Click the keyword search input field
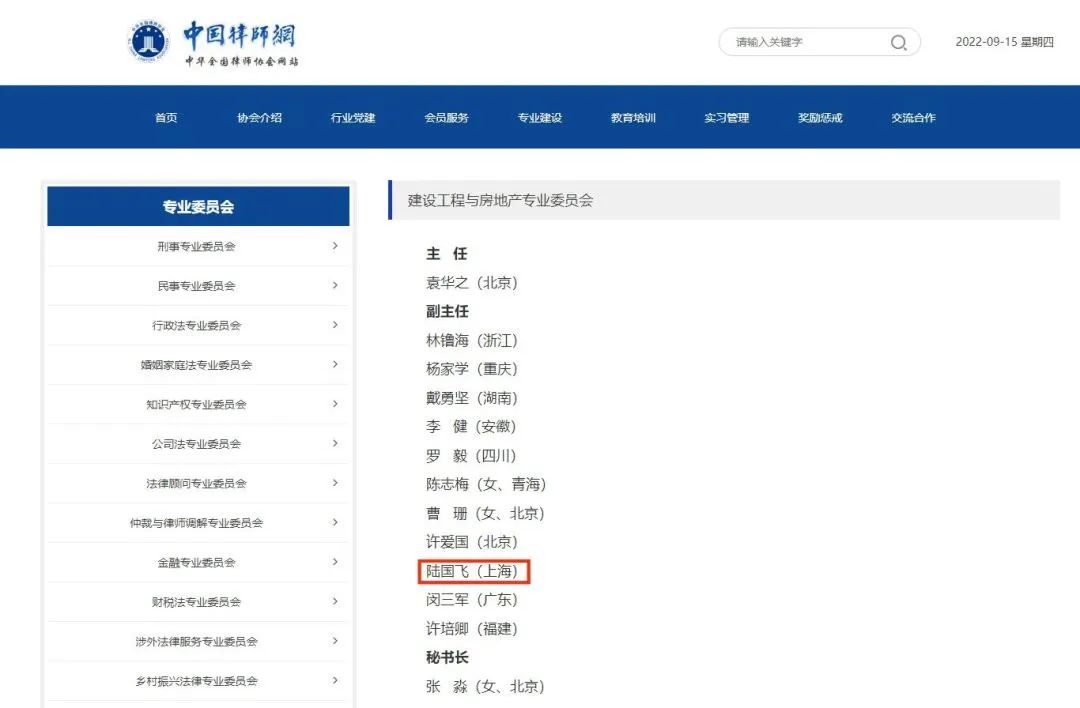The image size is (1080, 708). (x=805, y=42)
